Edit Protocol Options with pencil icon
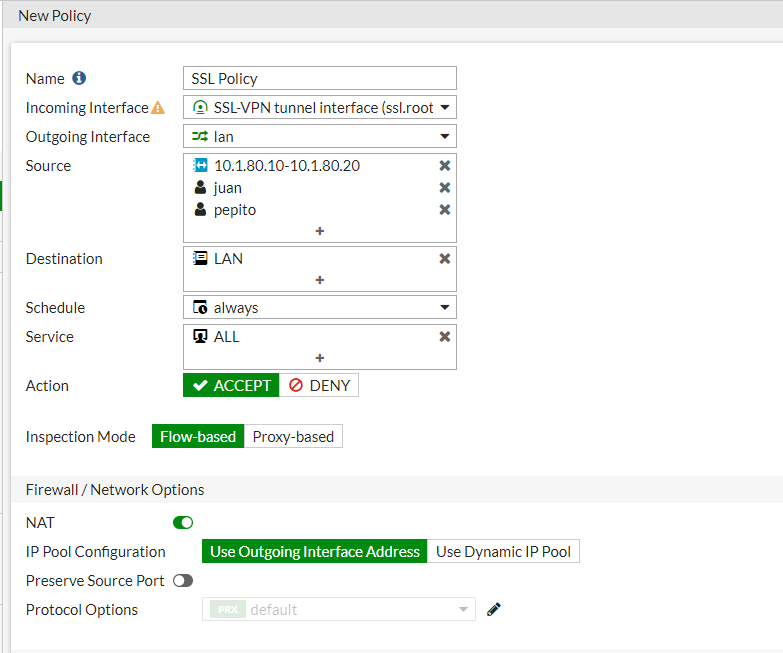Image resolution: width=783 pixels, height=653 pixels. pos(493,609)
